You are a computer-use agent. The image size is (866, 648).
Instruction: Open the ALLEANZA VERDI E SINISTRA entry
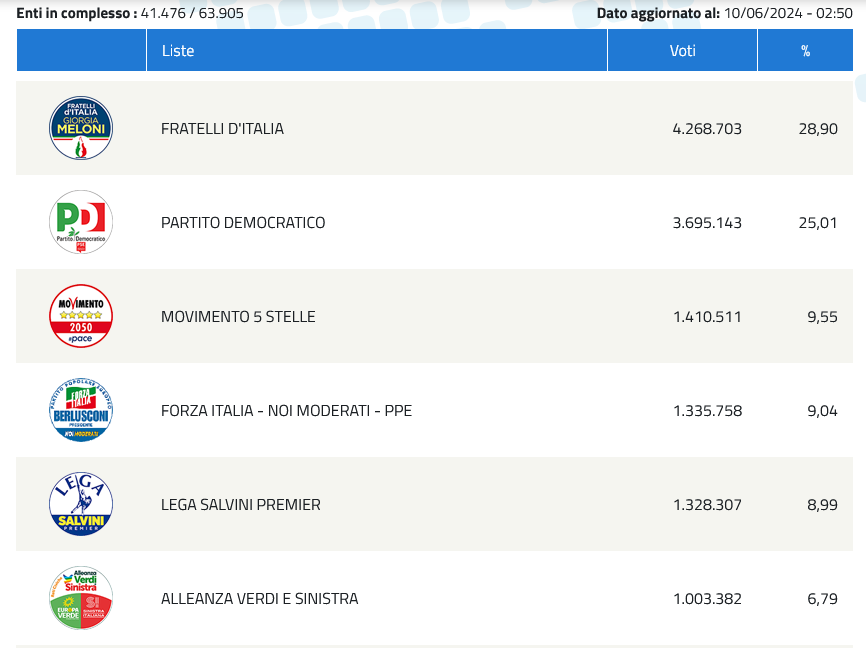259,599
